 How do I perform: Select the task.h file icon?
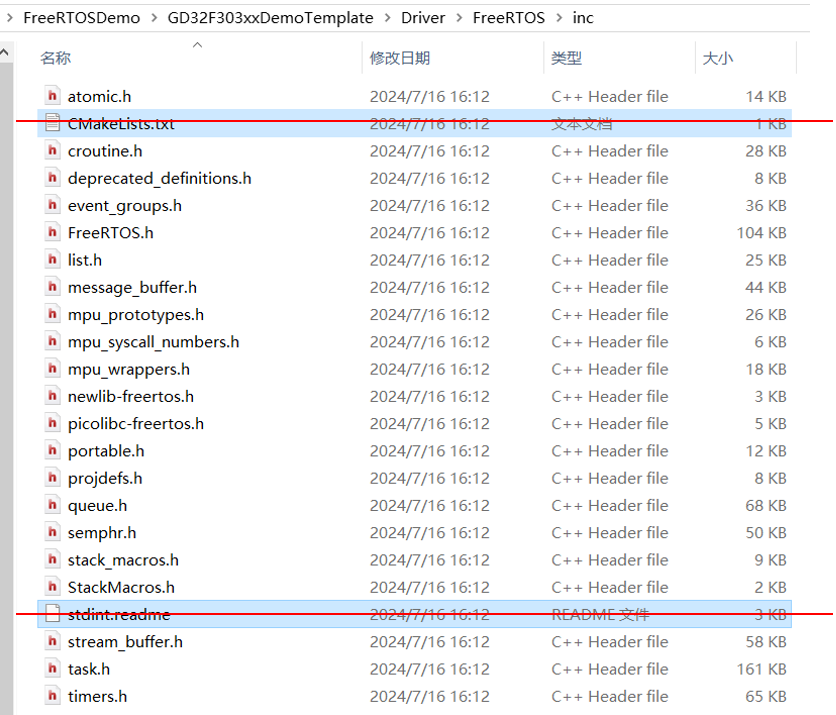[52, 669]
